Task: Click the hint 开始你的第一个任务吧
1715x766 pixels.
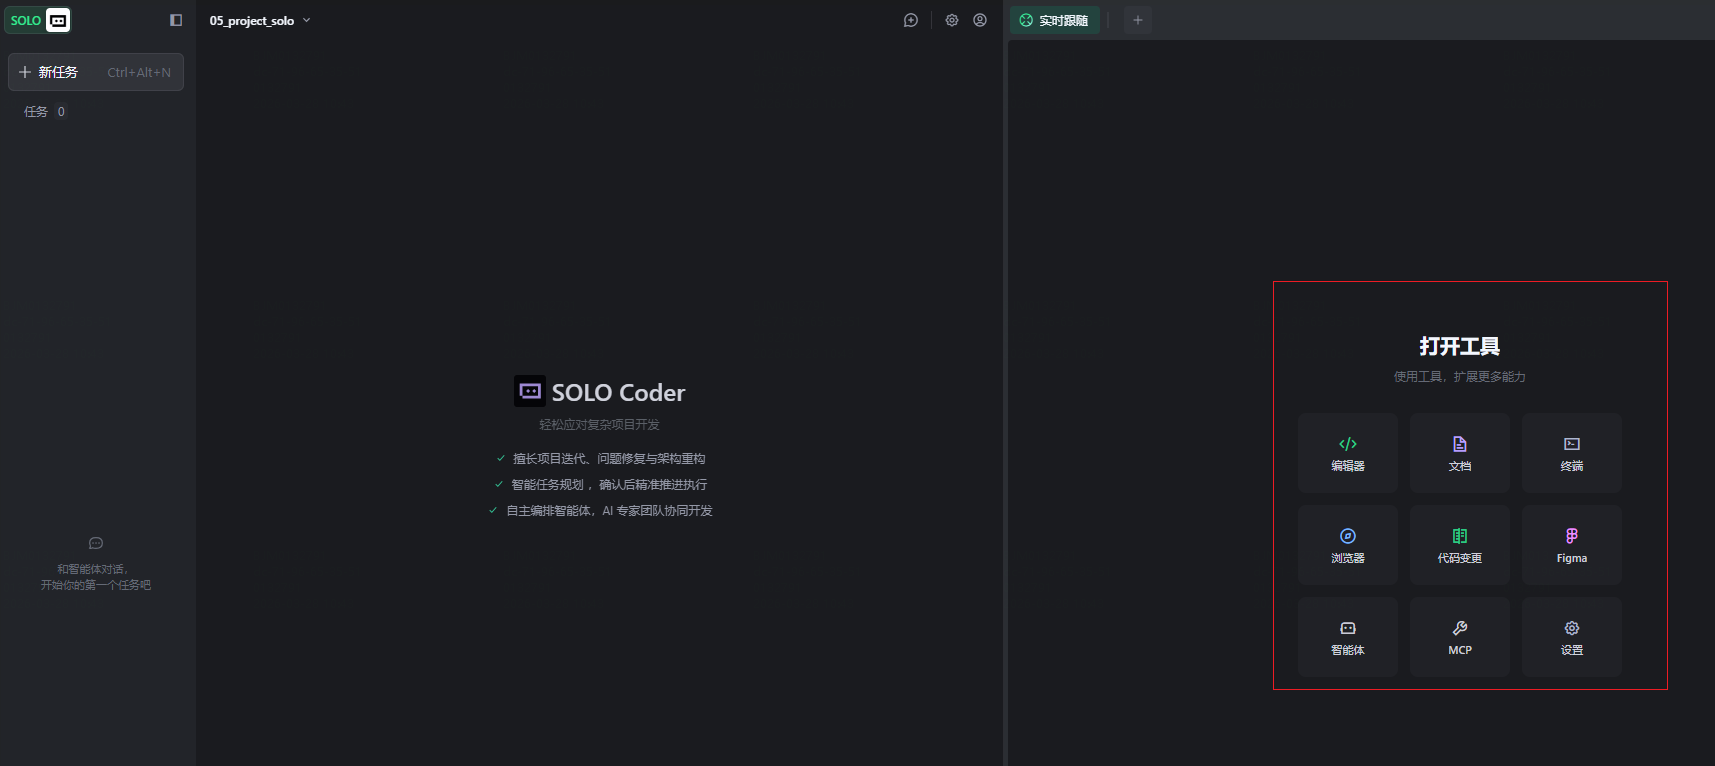Action: coord(96,585)
